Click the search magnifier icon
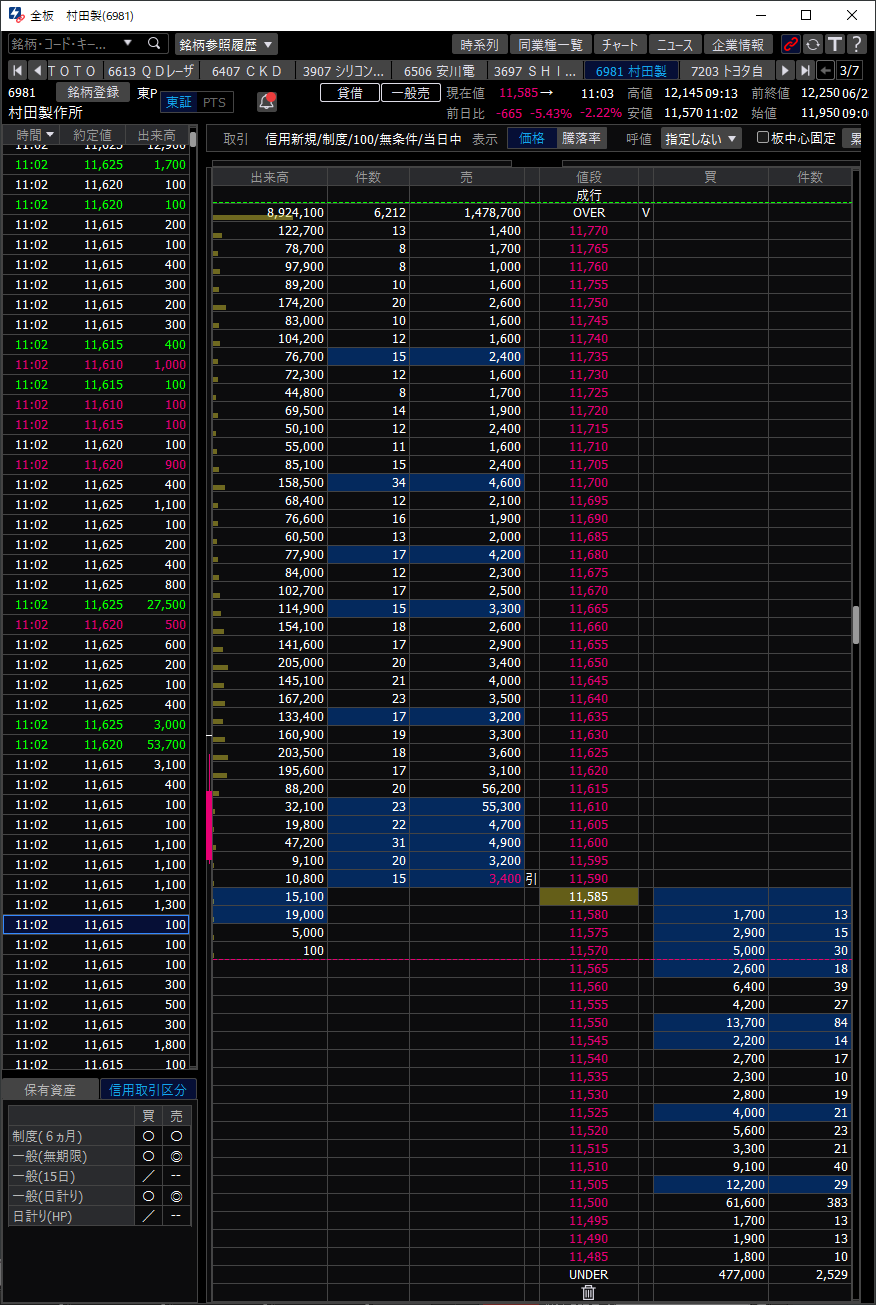Image resolution: width=876 pixels, height=1305 pixels. [154, 44]
